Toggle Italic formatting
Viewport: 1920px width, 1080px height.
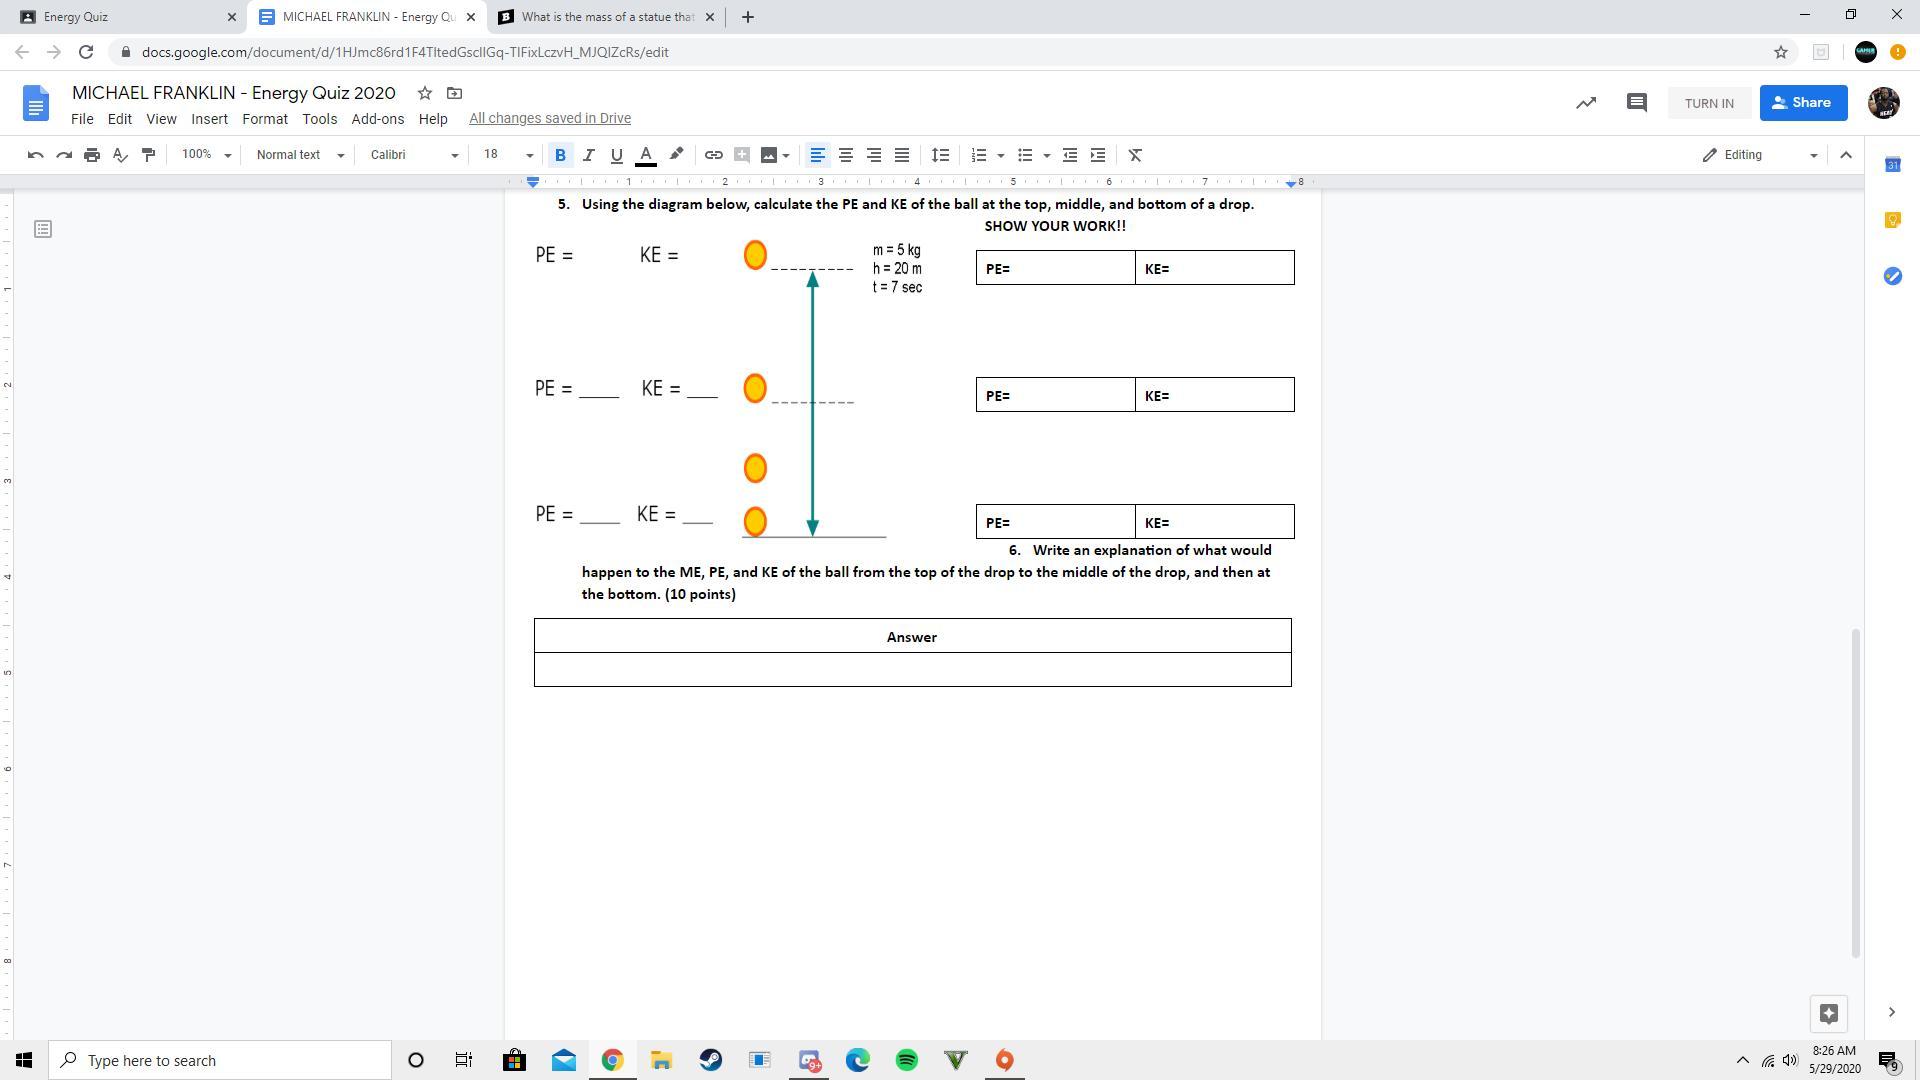click(x=588, y=155)
